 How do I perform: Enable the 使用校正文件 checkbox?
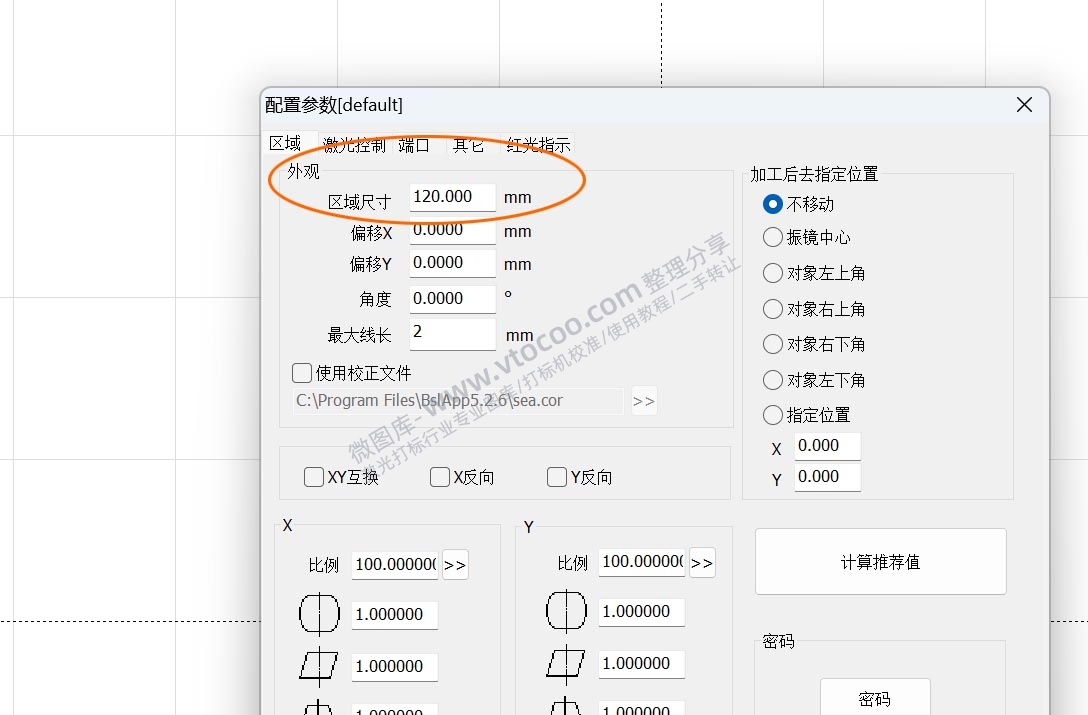[302, 373]
